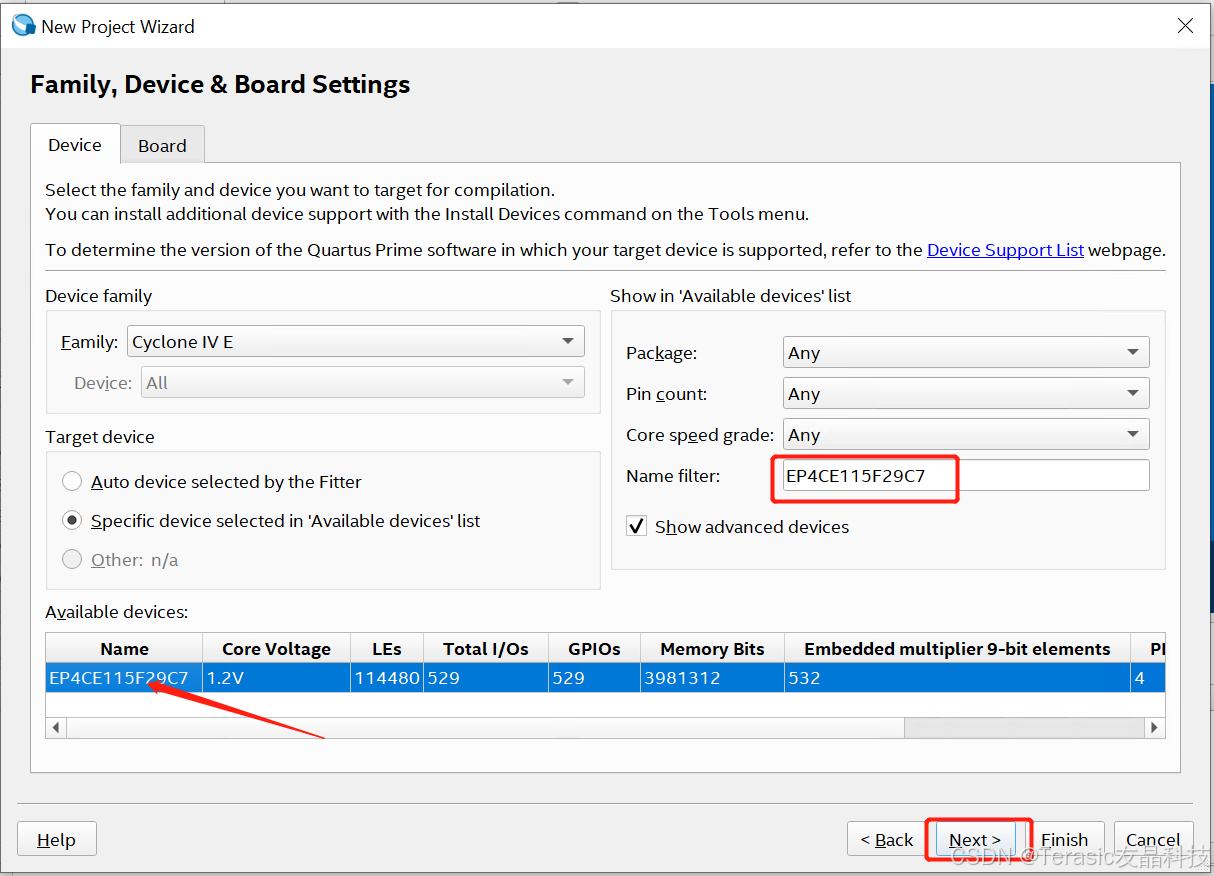This screenshot has width=1214, height=876.
Task: Click the 3981312 memory bits cell
Action: coord(712,677)
